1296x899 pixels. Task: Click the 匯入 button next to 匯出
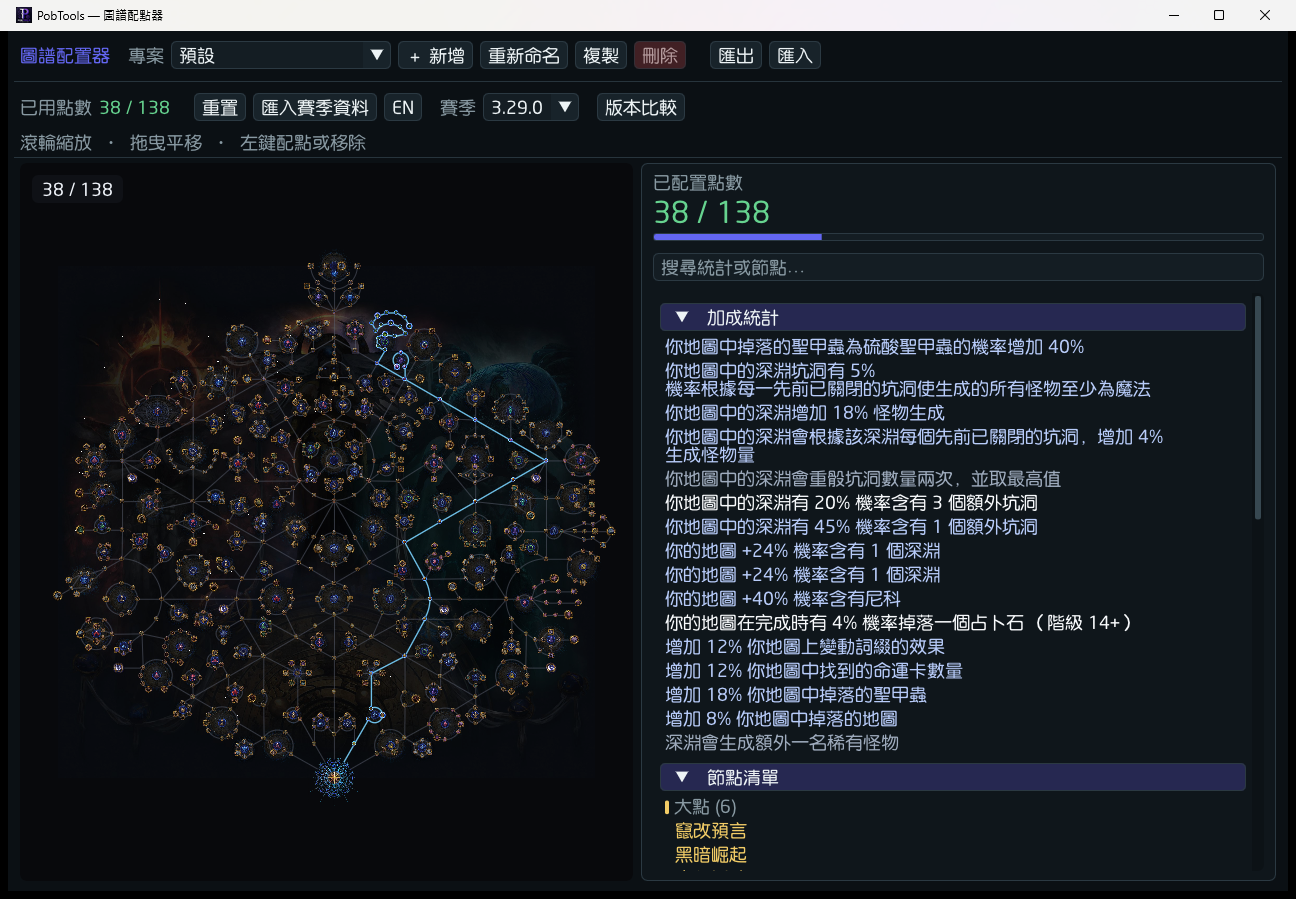(x=795, y=56)
